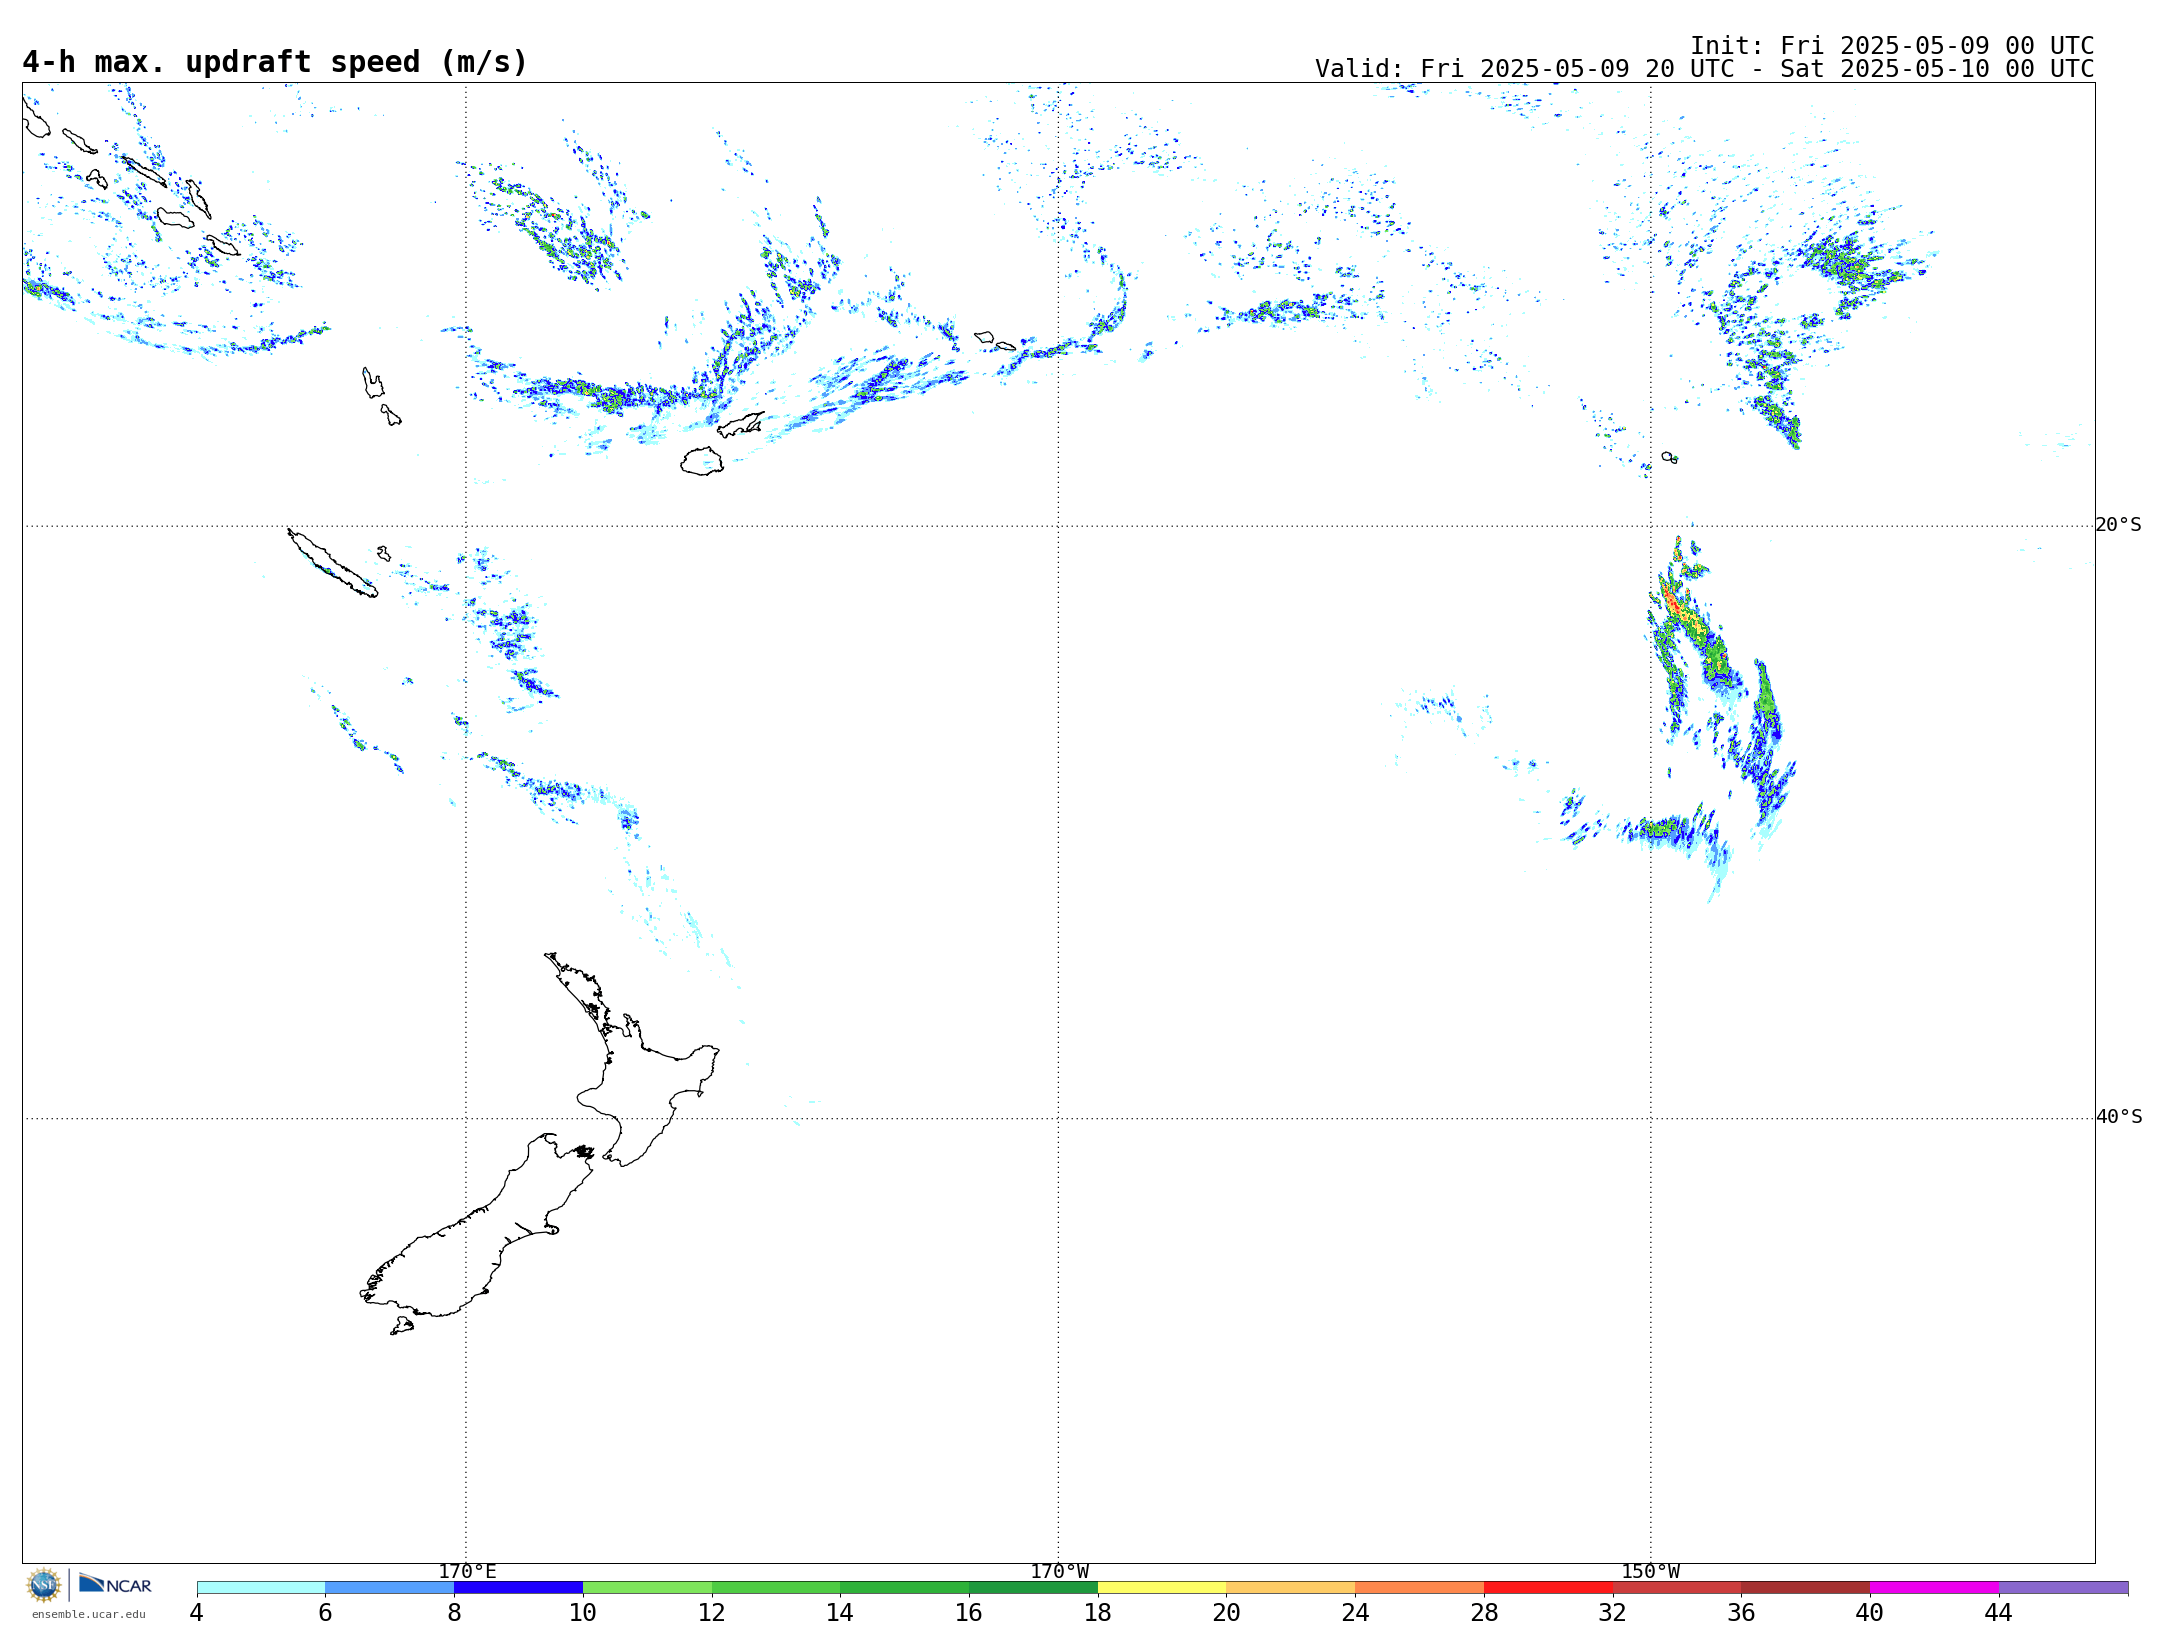
Task: Pick the muted red 32-36 colorbar swatch
Action: (x=1677, y=1588)
